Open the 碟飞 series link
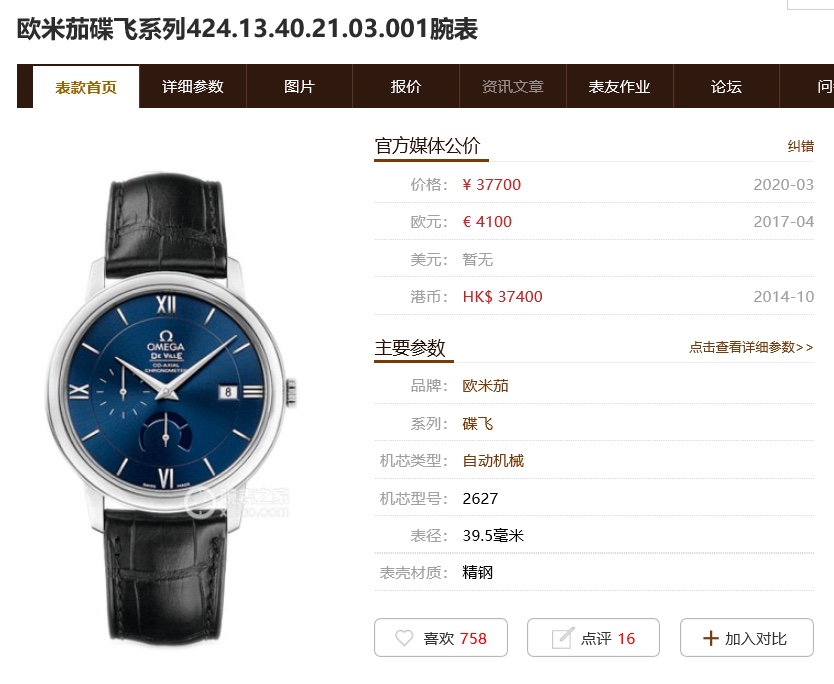 click(x=478, y=423)
